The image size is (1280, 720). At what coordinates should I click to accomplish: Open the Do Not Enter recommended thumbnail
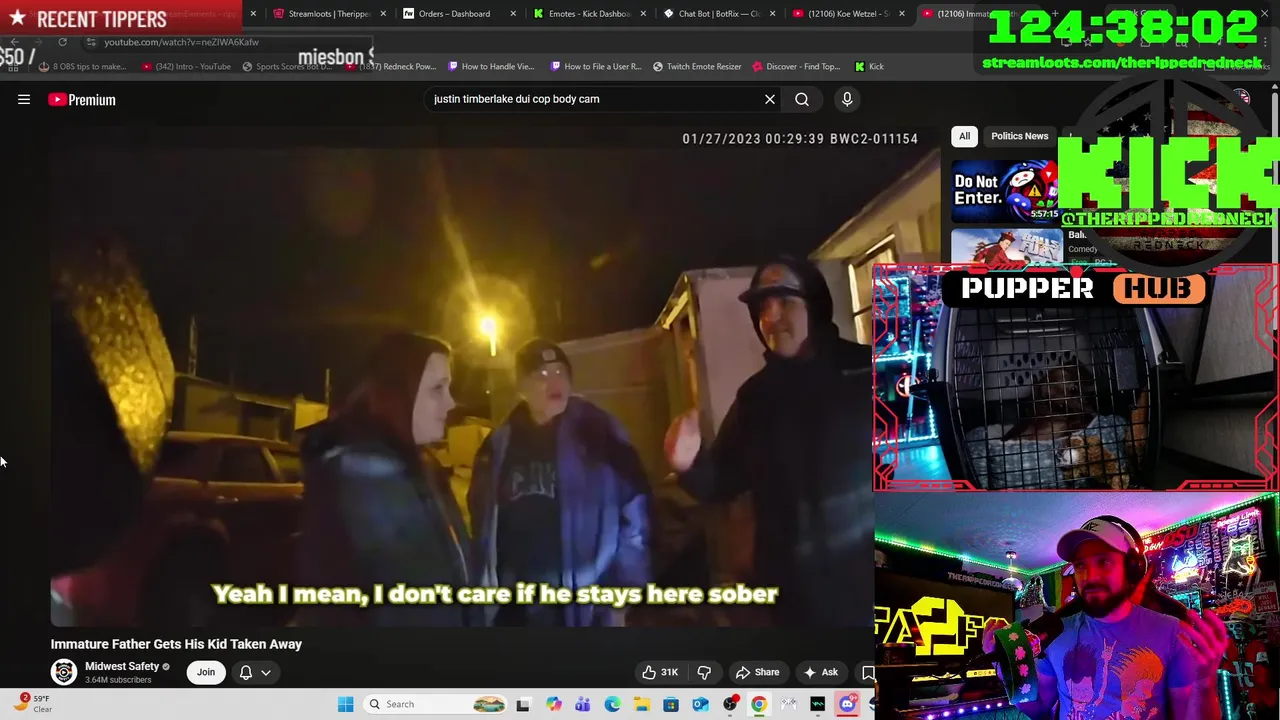1004,190
